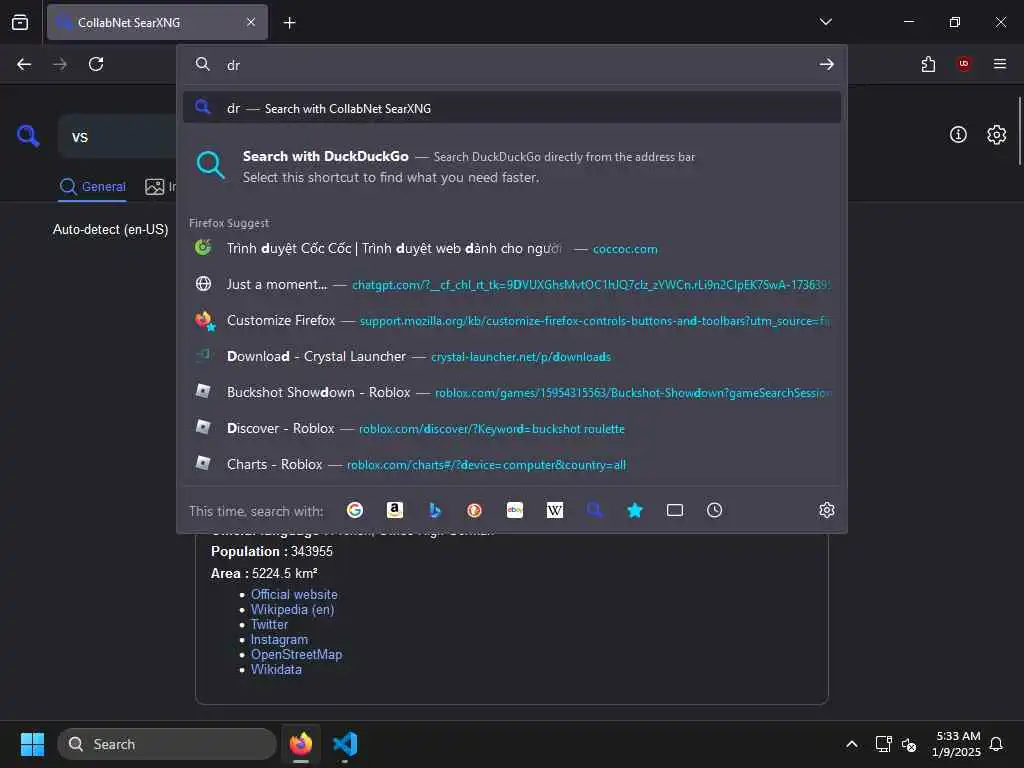Open Firefox application menu
This screenshot has height=768, width=1024.
point(999,64)
